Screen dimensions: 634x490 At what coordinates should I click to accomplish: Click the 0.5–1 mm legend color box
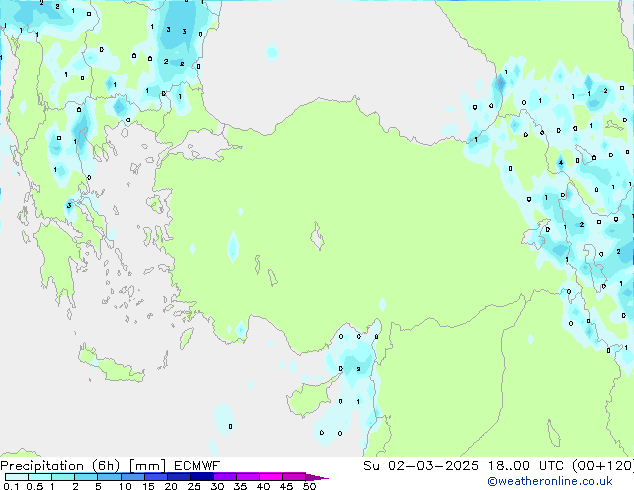(x=40, y=477)
